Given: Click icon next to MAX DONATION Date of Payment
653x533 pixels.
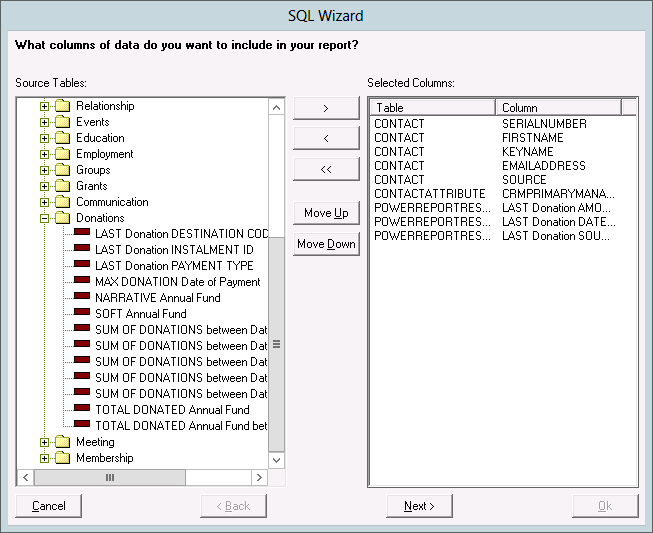Looking at the screenshot, I should [x=82, y=282].
